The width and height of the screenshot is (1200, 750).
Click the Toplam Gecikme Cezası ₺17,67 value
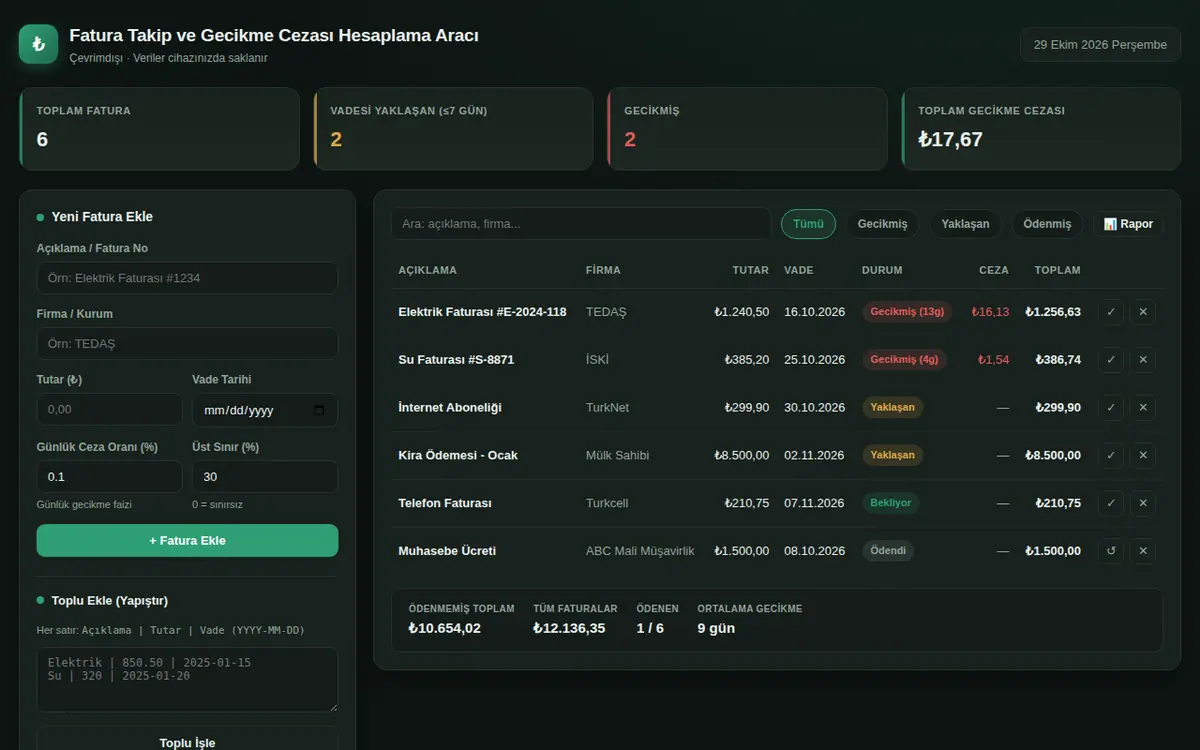pos(951,139)
